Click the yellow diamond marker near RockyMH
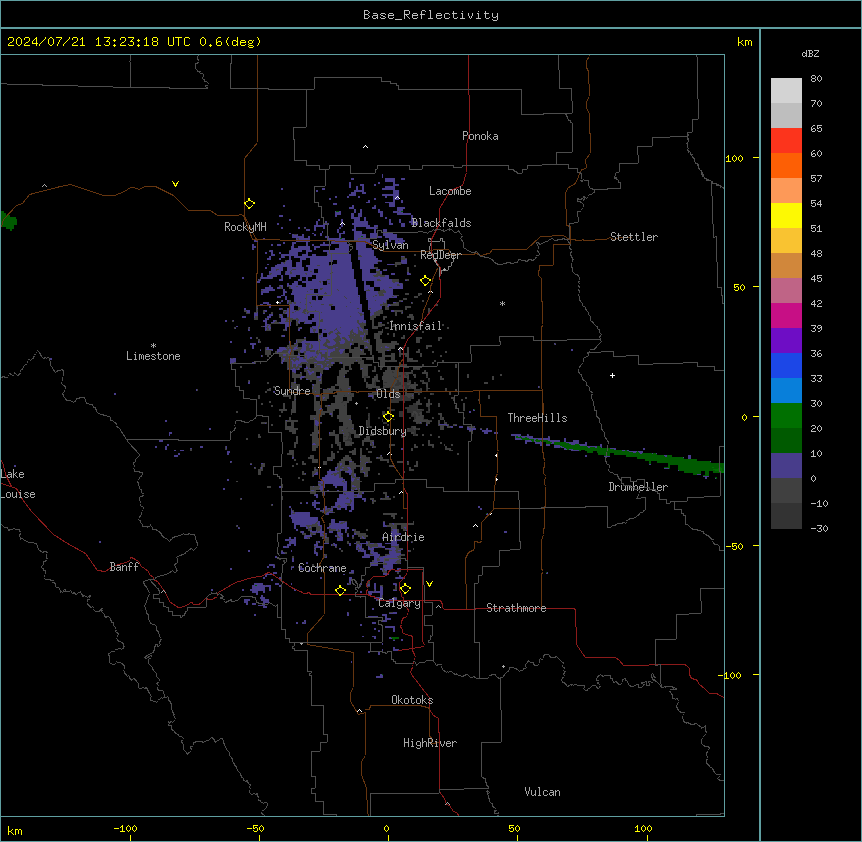The image size is (862, 842). point(250,204)
